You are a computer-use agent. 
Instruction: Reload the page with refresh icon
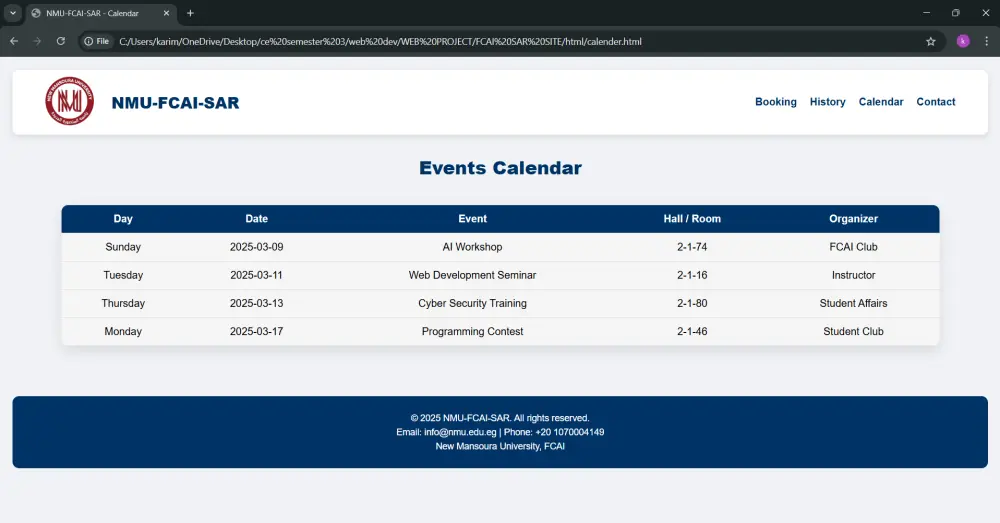[x=61, y=41]
